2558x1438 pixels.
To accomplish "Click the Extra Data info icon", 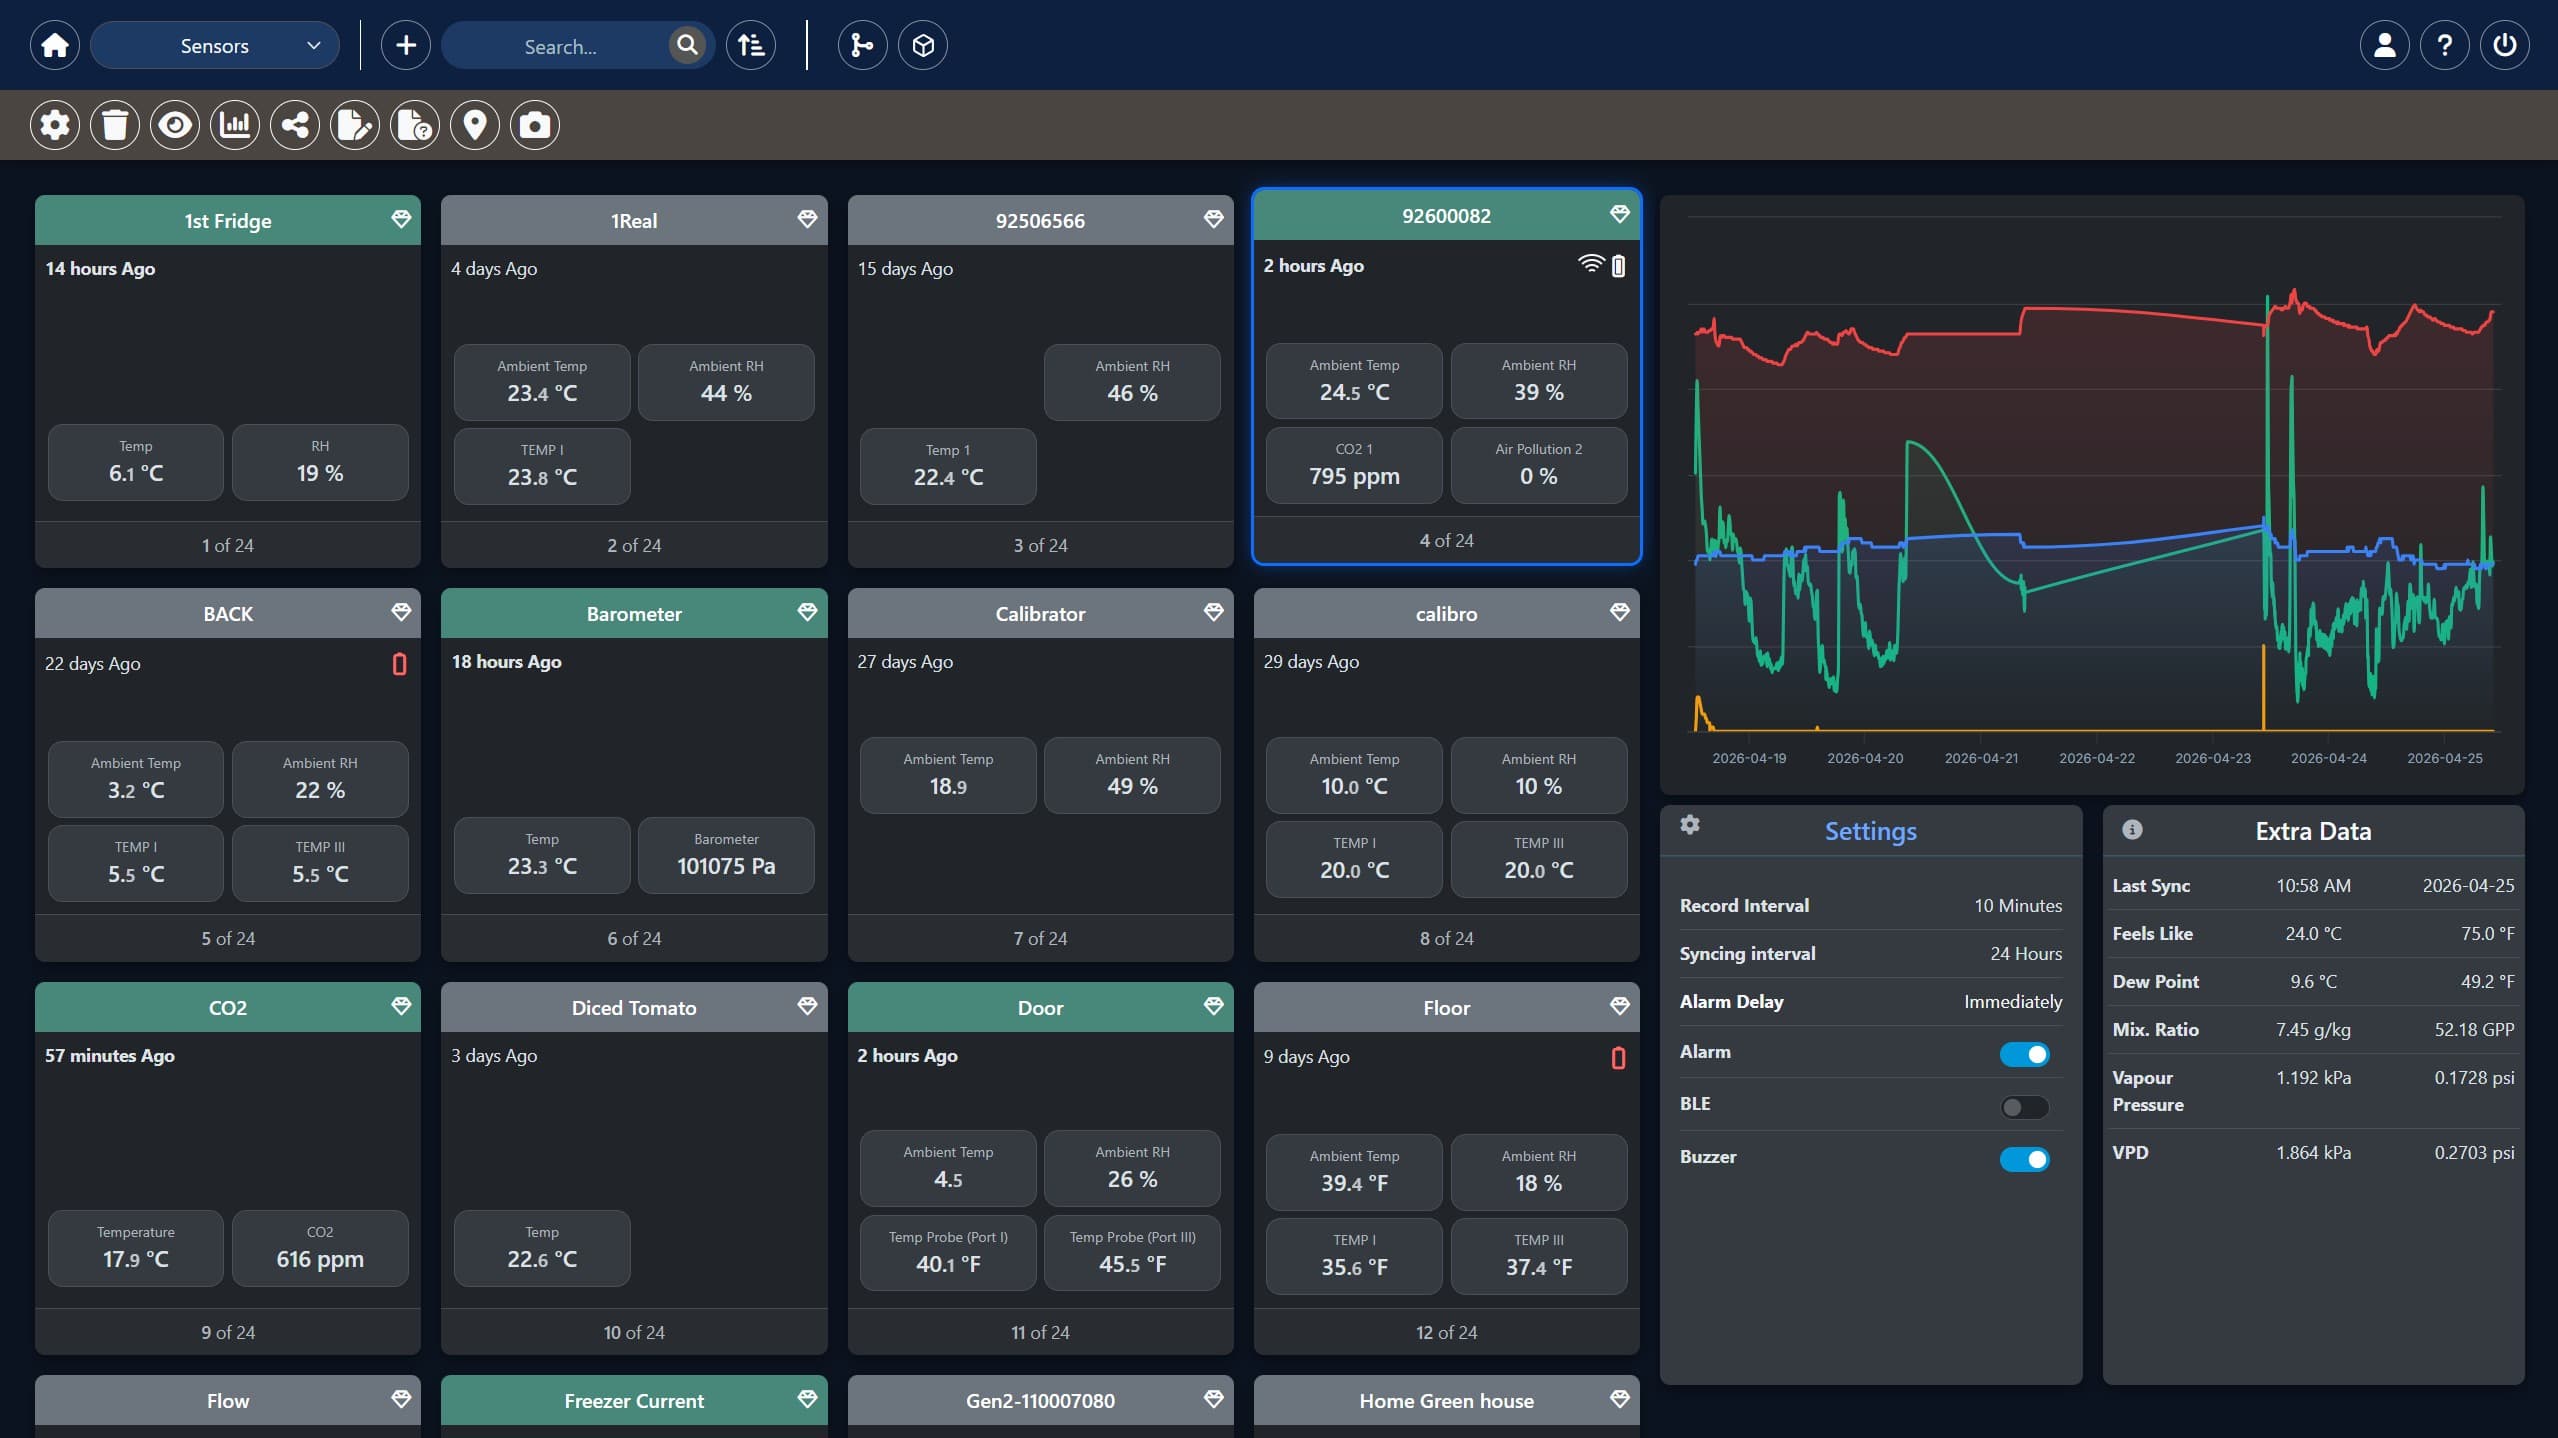I will 2132,829.
